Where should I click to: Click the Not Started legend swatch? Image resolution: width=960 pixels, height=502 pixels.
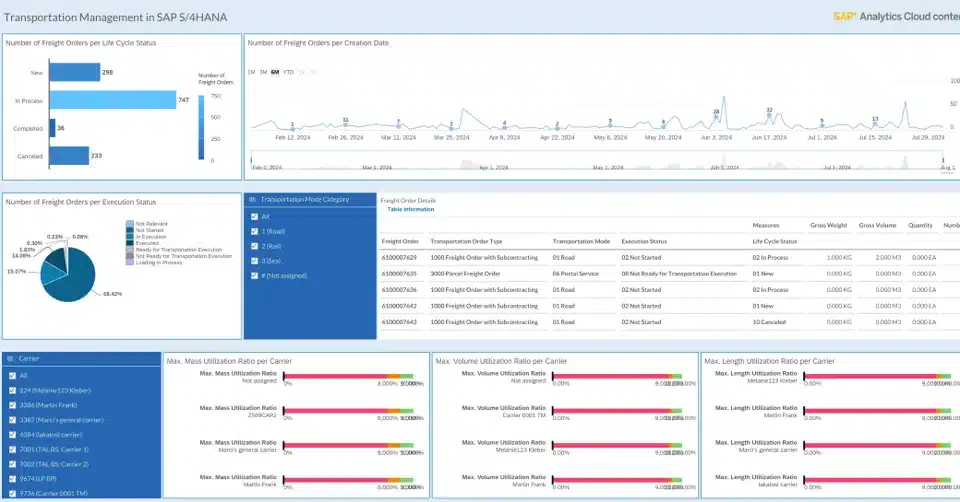(130, 230)
